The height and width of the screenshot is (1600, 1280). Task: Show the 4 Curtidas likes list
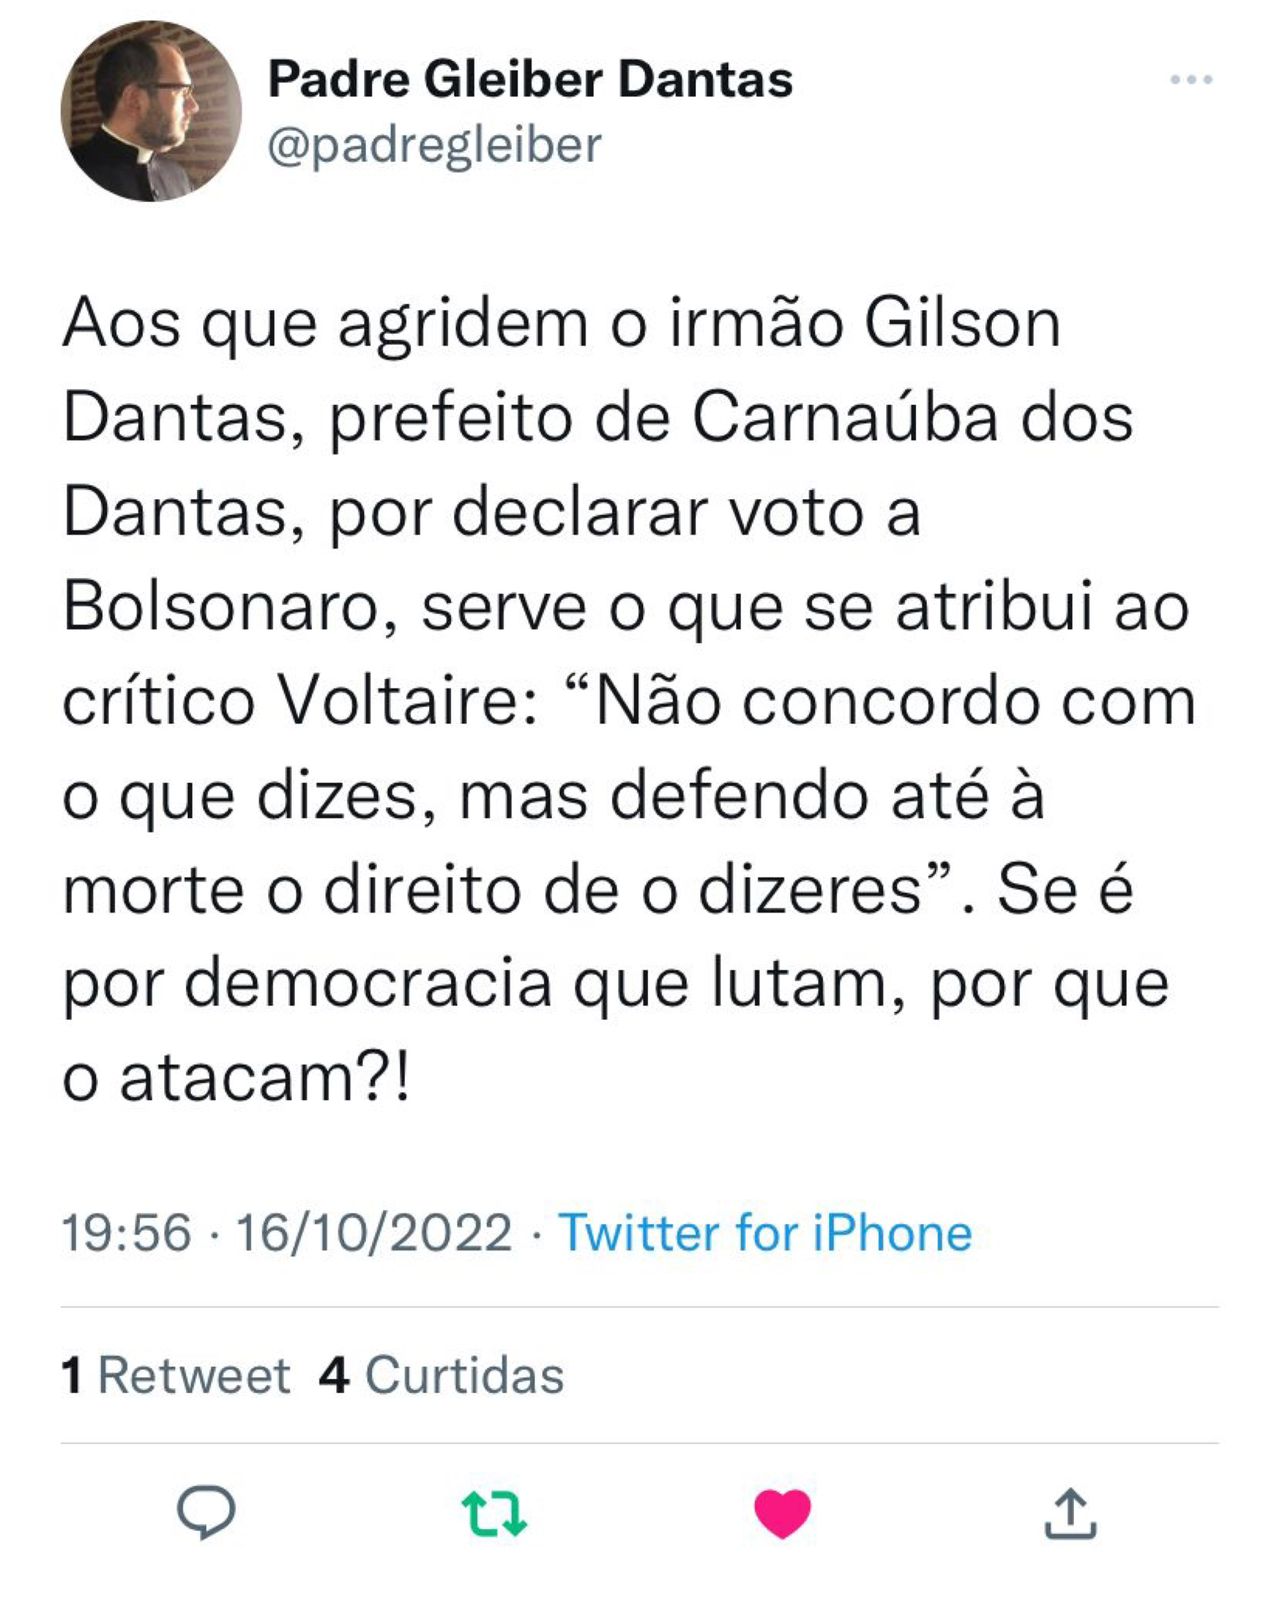[x=442, y=1375]
